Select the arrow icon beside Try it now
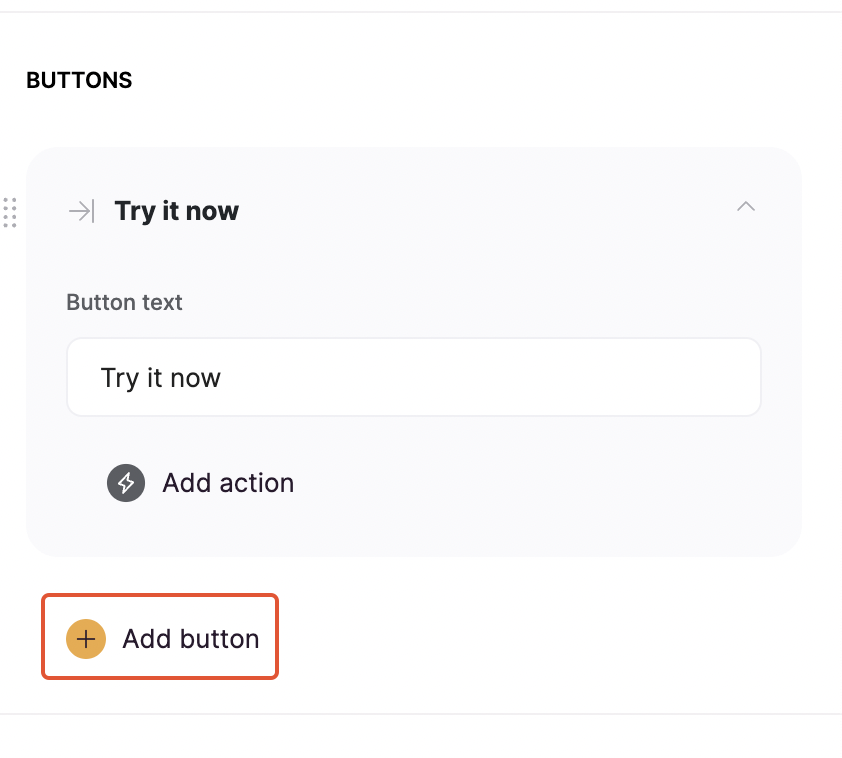This screenshot has height=758, width=842. point(80,211)
